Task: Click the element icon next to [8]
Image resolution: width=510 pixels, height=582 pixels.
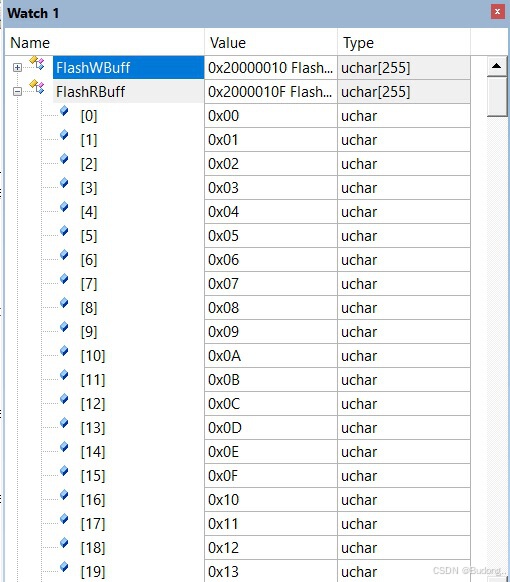Action: click(64, 303)
